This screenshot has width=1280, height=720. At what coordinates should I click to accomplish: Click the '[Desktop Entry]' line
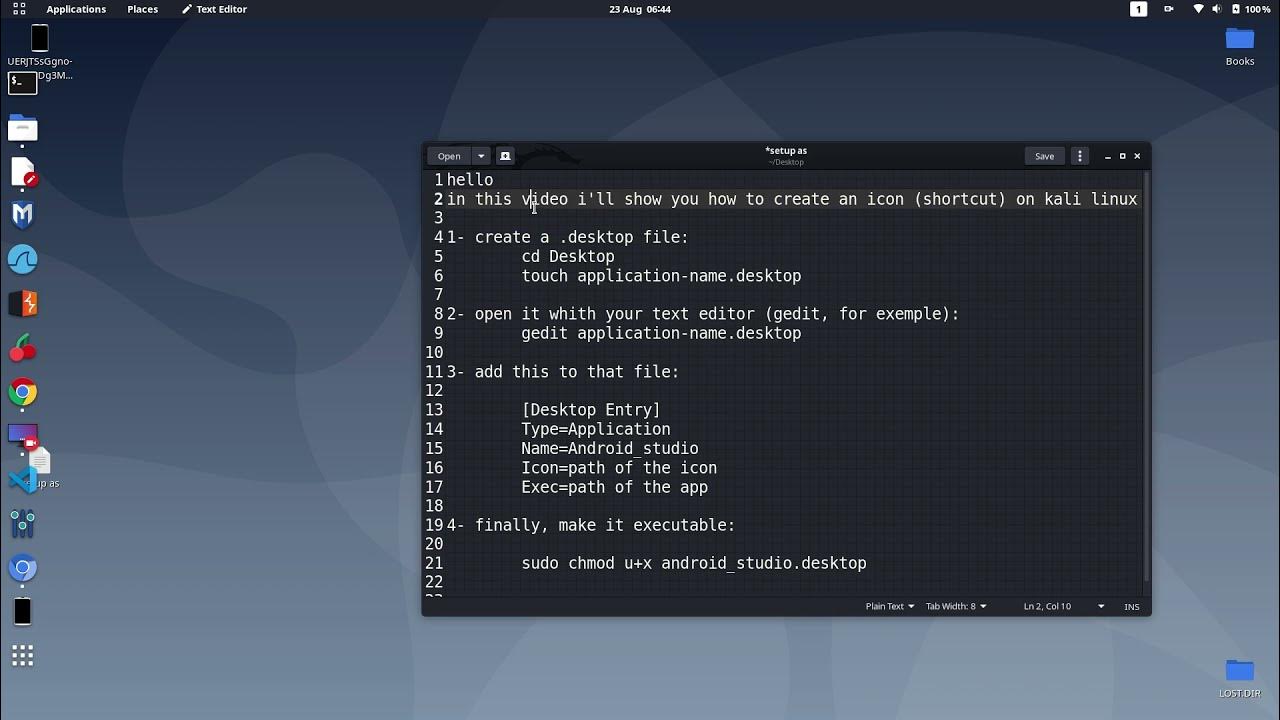[x=591, y=410]
